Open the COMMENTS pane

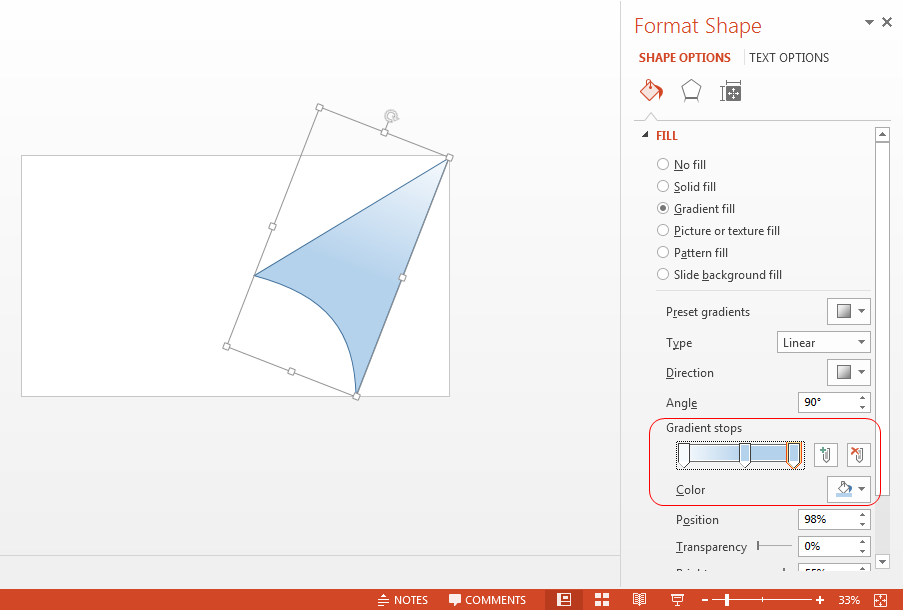[x=487, y=600]
